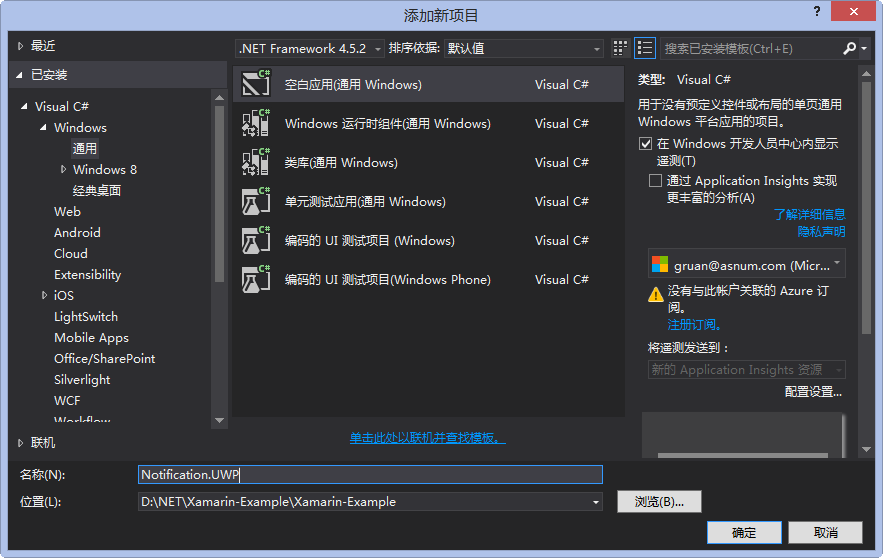
Task: Select the 单元测试应用(通用 Windows) template name
Action: [365, 202]
